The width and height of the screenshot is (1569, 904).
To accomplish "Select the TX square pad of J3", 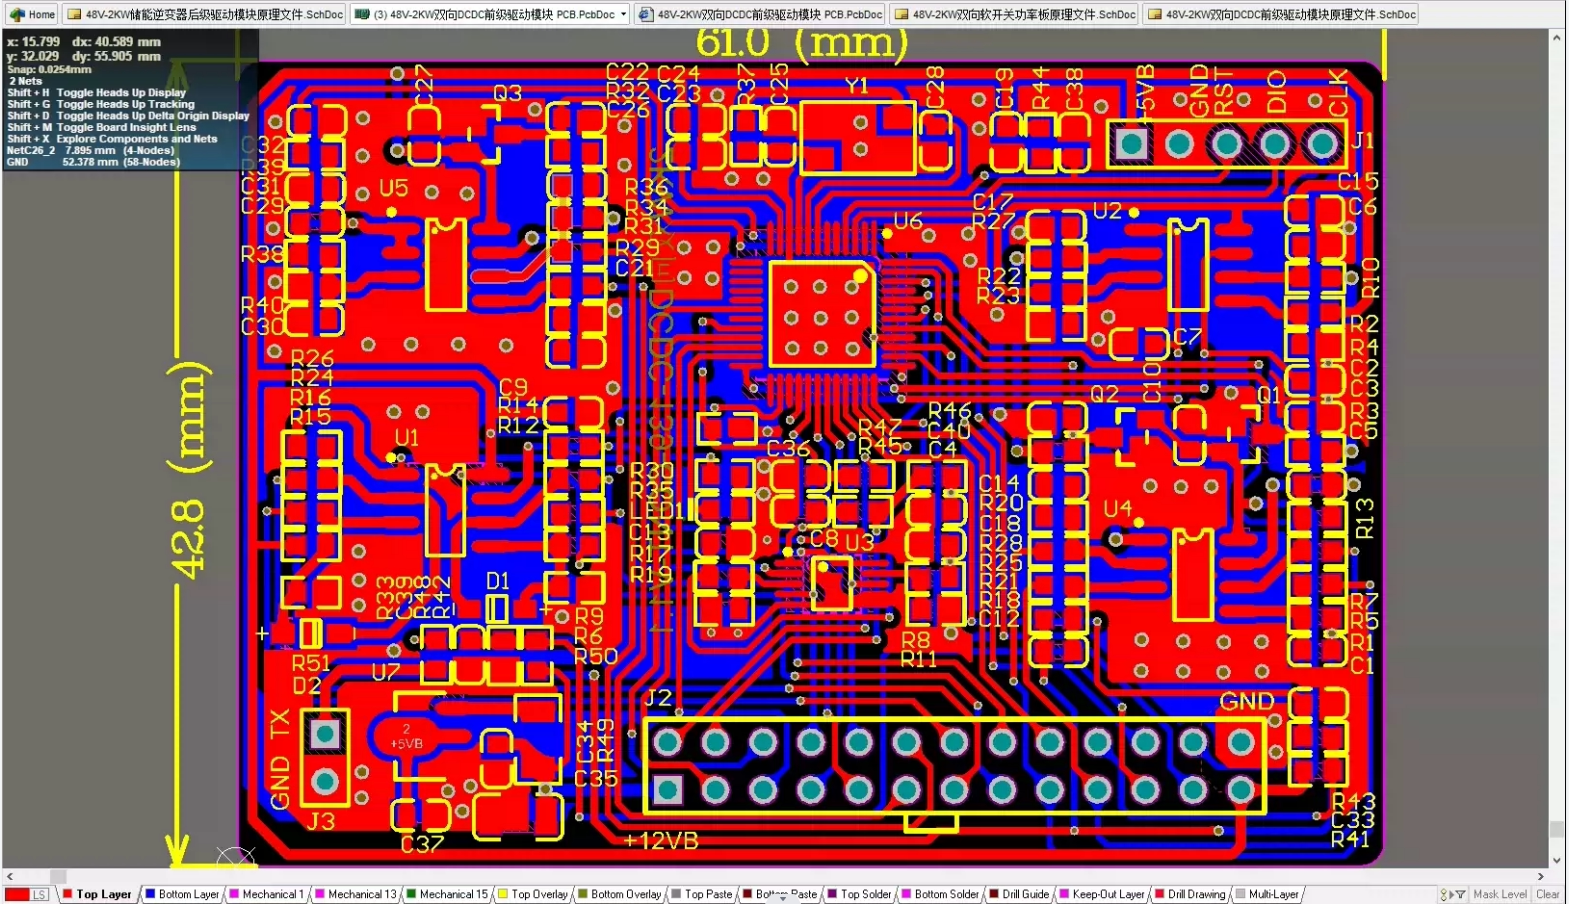I will [x=324, y=735].
